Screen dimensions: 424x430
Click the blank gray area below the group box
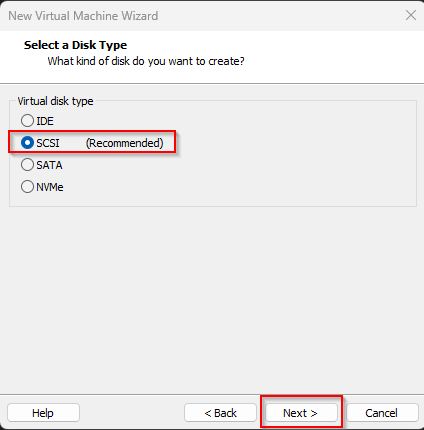click(x=212, y=297)
